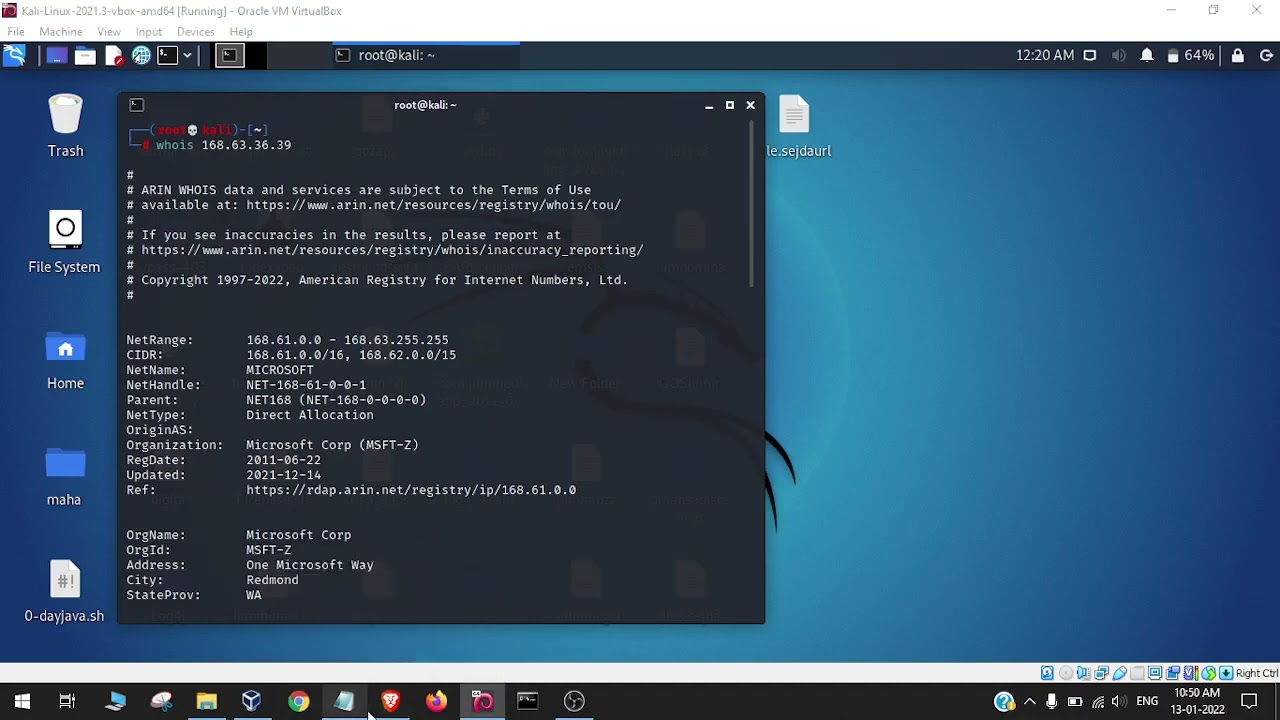Viewport: 1280px width, 720px height.
Task: Open the Machine menu in VirtualBox
Action: tap(61, 32)
